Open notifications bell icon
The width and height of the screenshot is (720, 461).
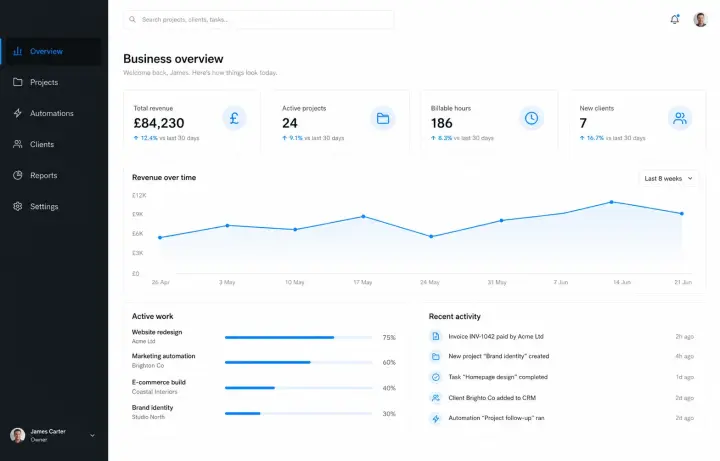click(x=675, y=19)
